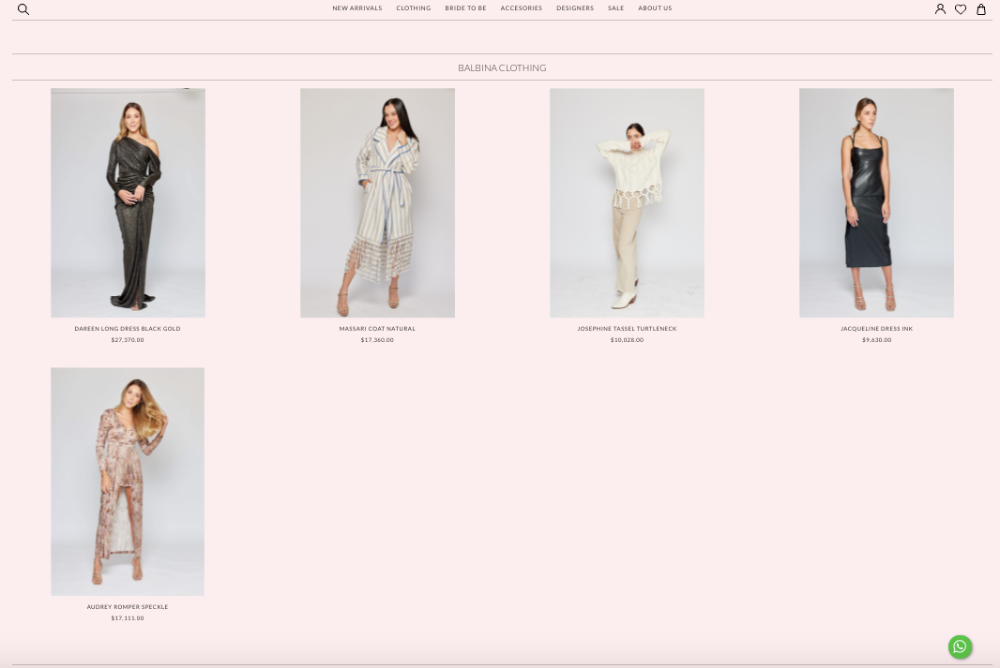Open the About Us page
Screen dimensions: 1000x668
655,8
